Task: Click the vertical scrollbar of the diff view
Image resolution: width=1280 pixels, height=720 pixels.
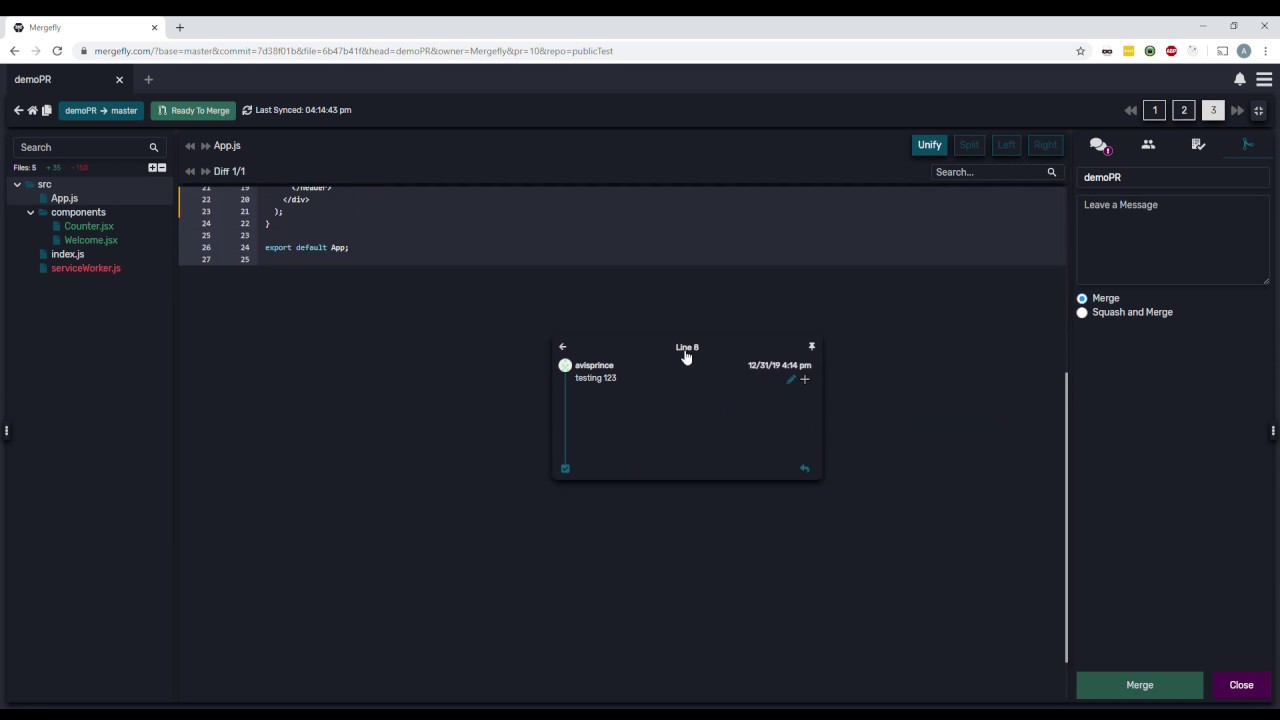Action: (1066, 516)
